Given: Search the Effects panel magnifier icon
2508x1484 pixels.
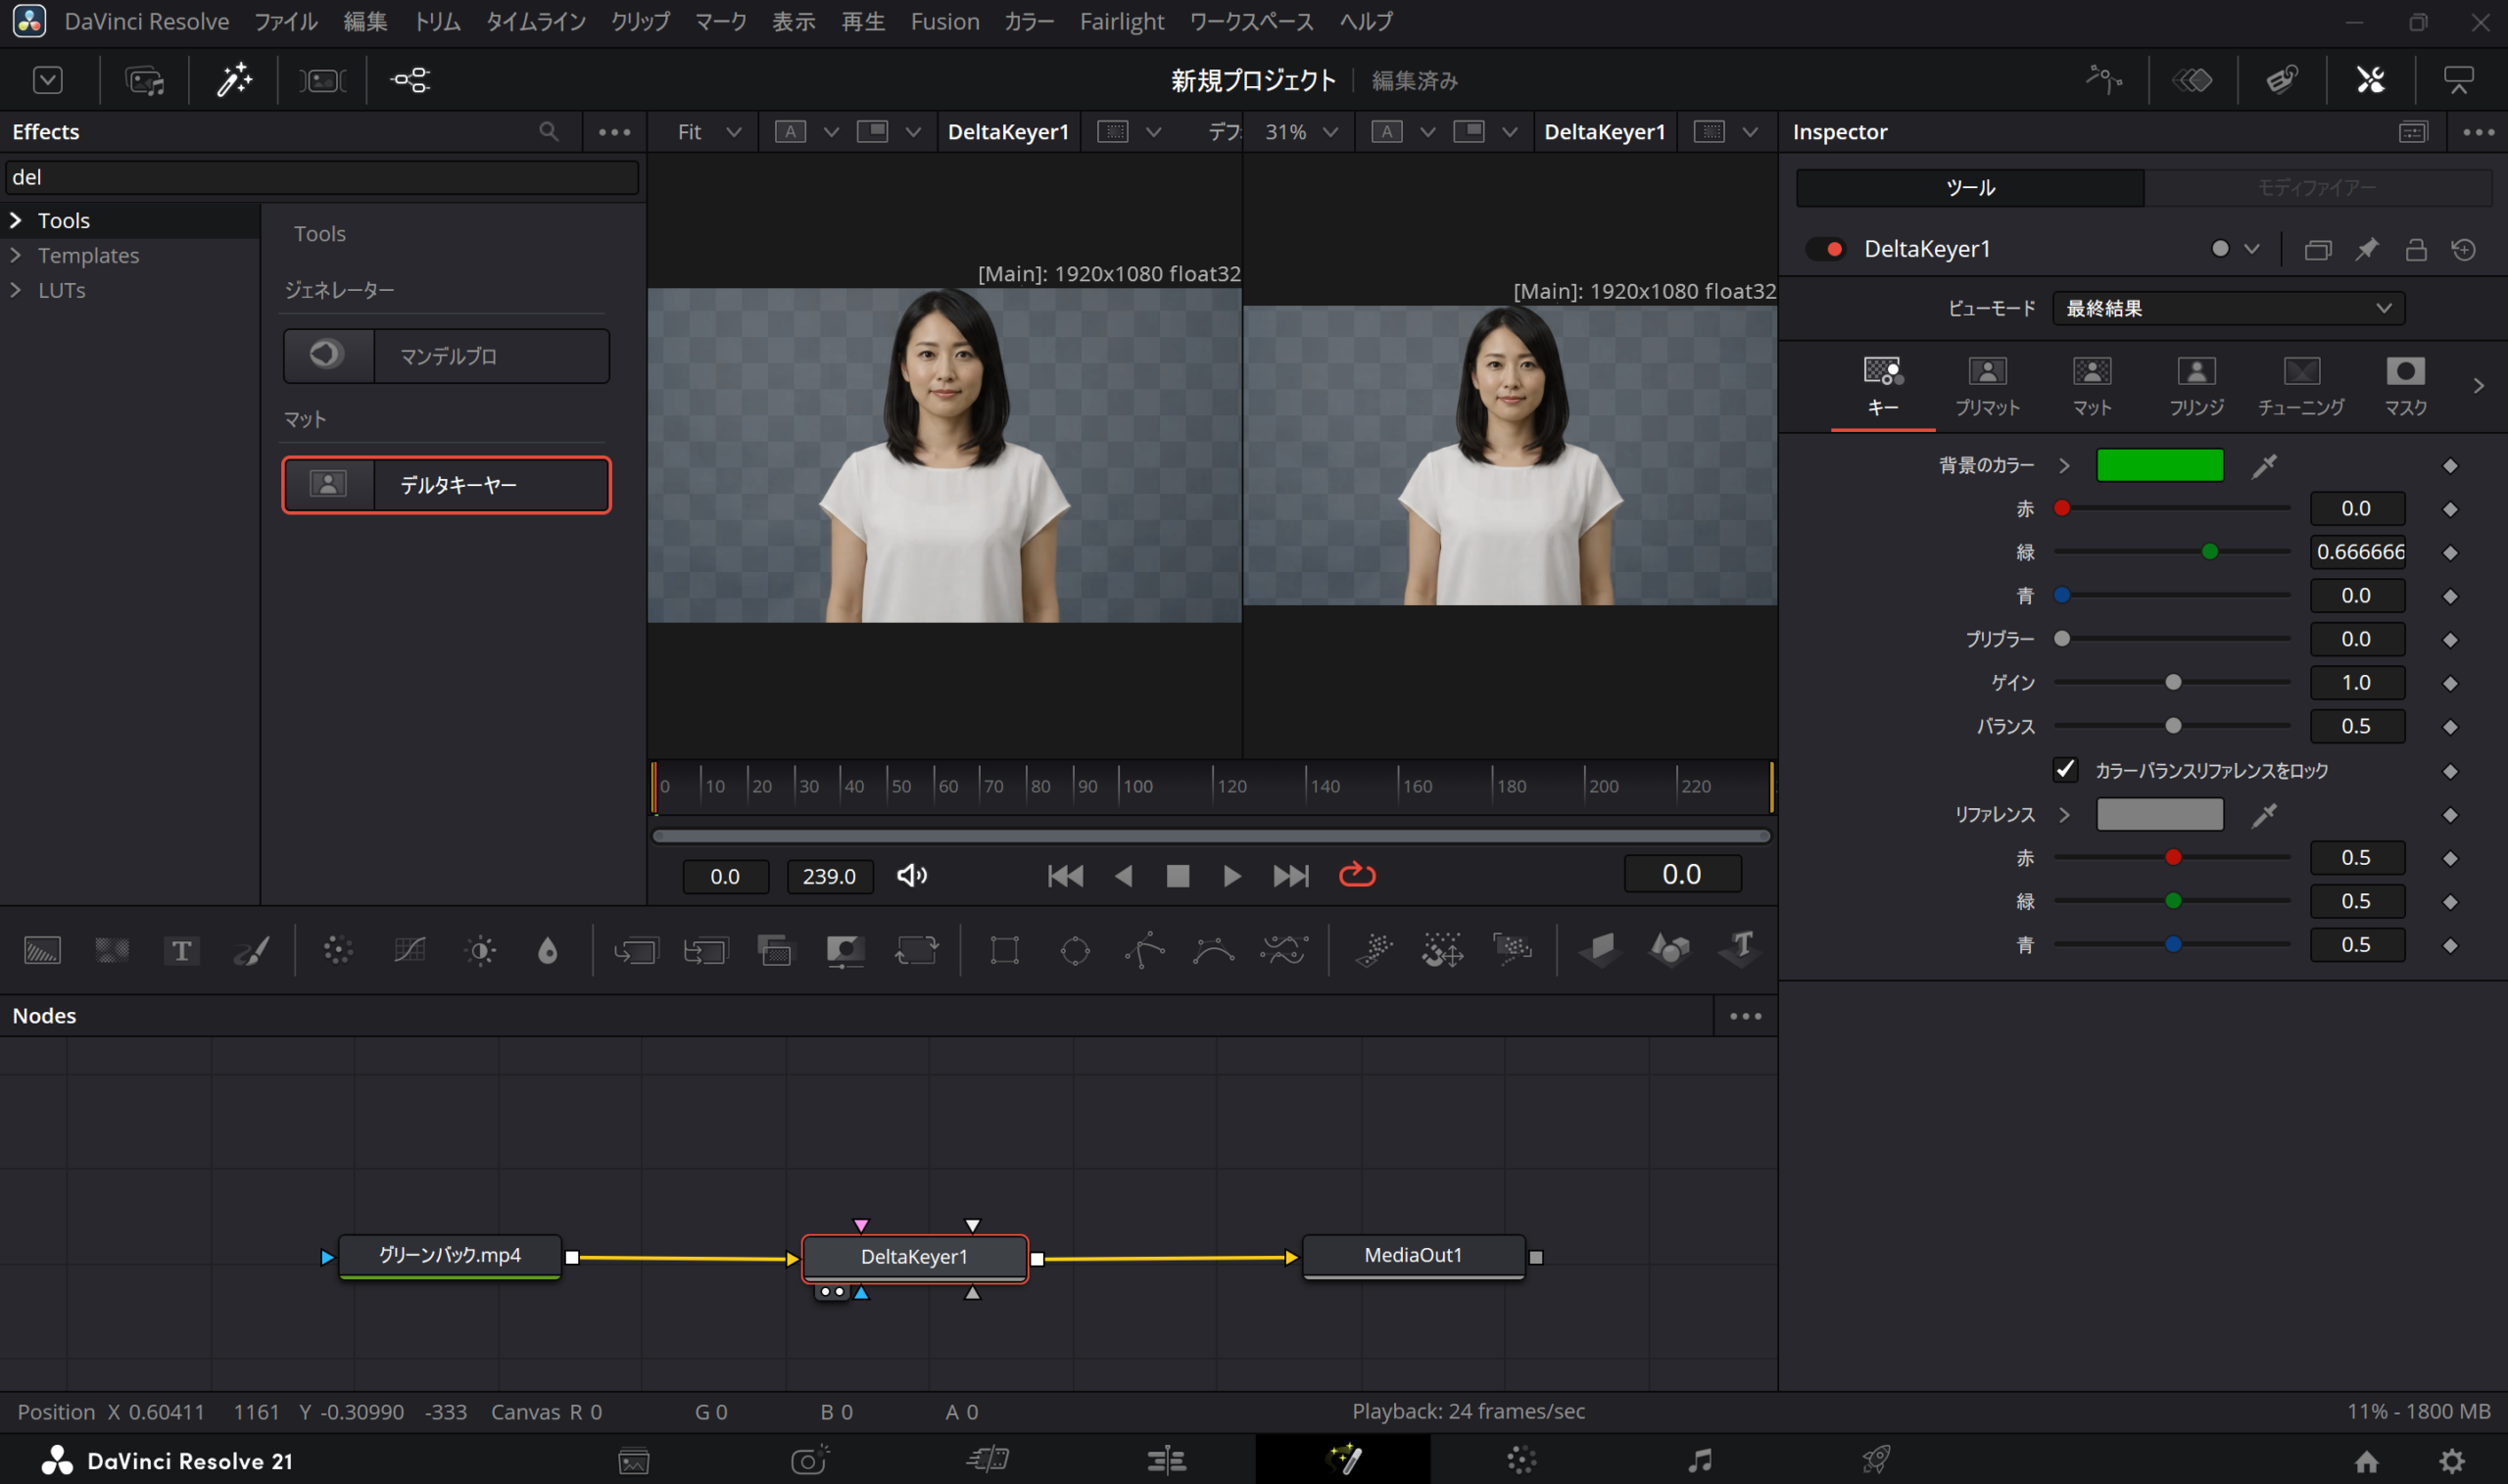Looking at the screenshot, I should (548, 131).
